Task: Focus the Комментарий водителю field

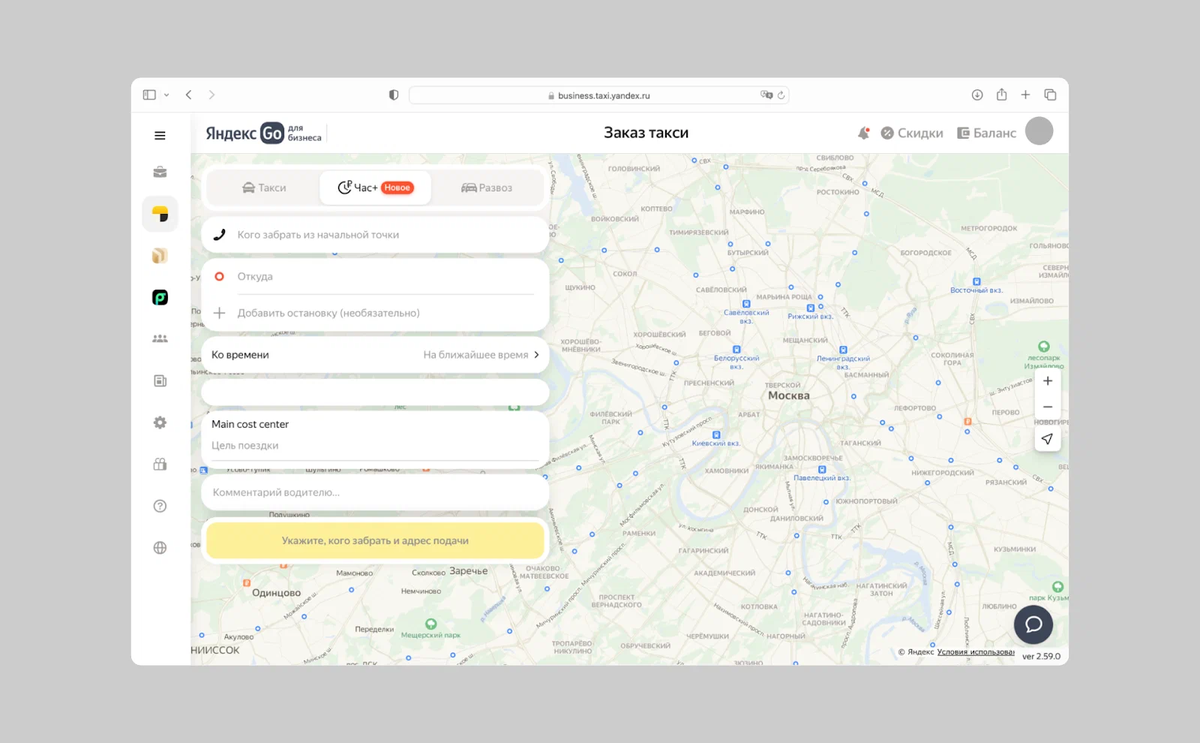Action: click(x=375, y=492)
